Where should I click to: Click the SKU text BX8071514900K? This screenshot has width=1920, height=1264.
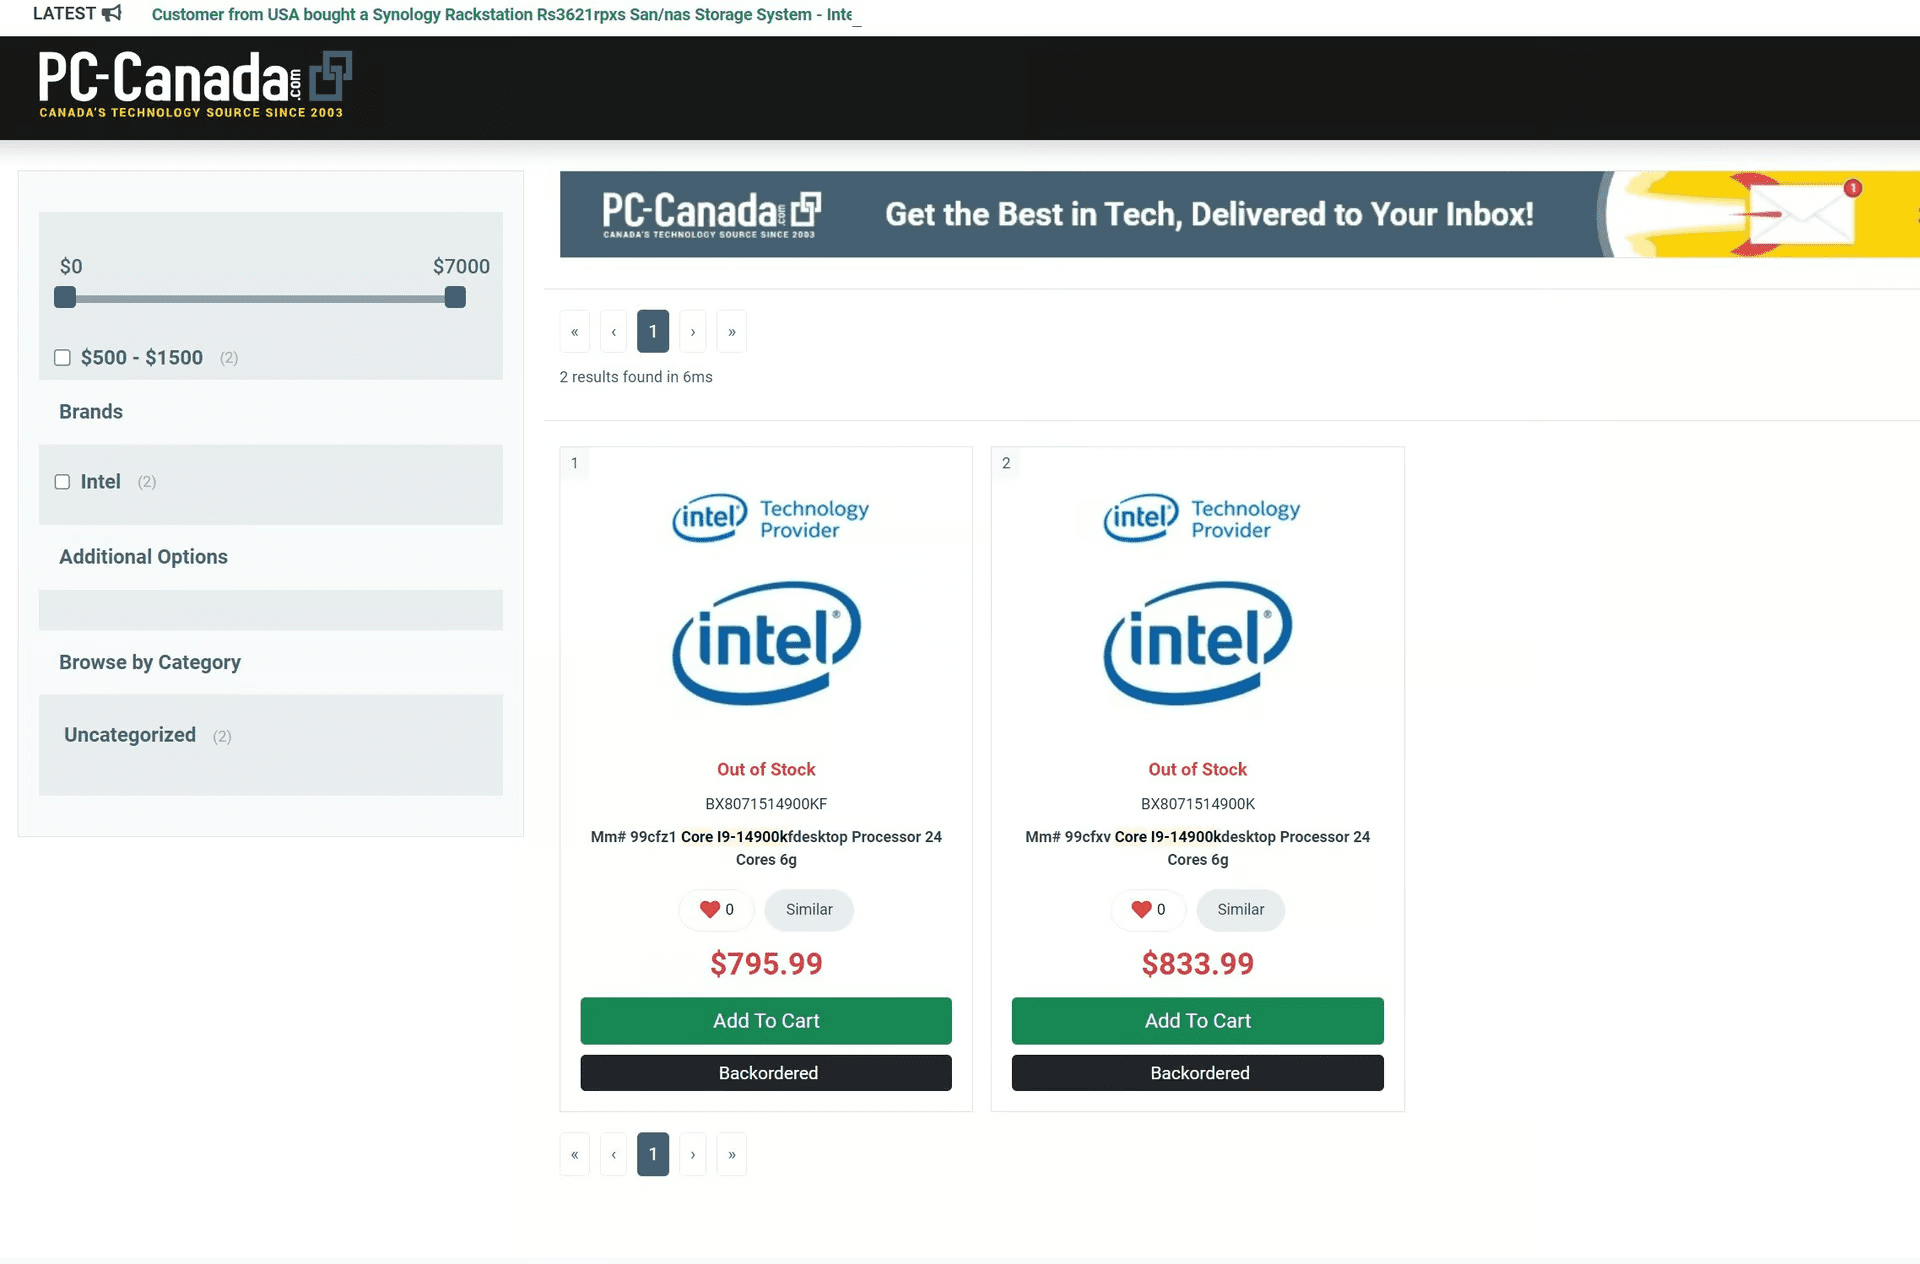tap(1198, 804)
